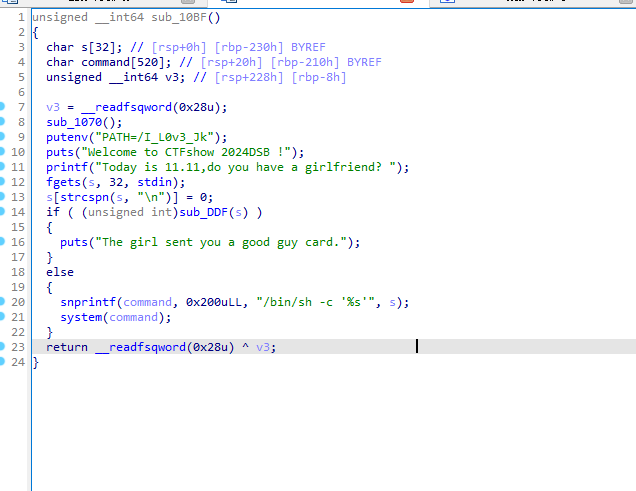Select the system function call
The image size is (636, 491).
[x=81, y=317]
